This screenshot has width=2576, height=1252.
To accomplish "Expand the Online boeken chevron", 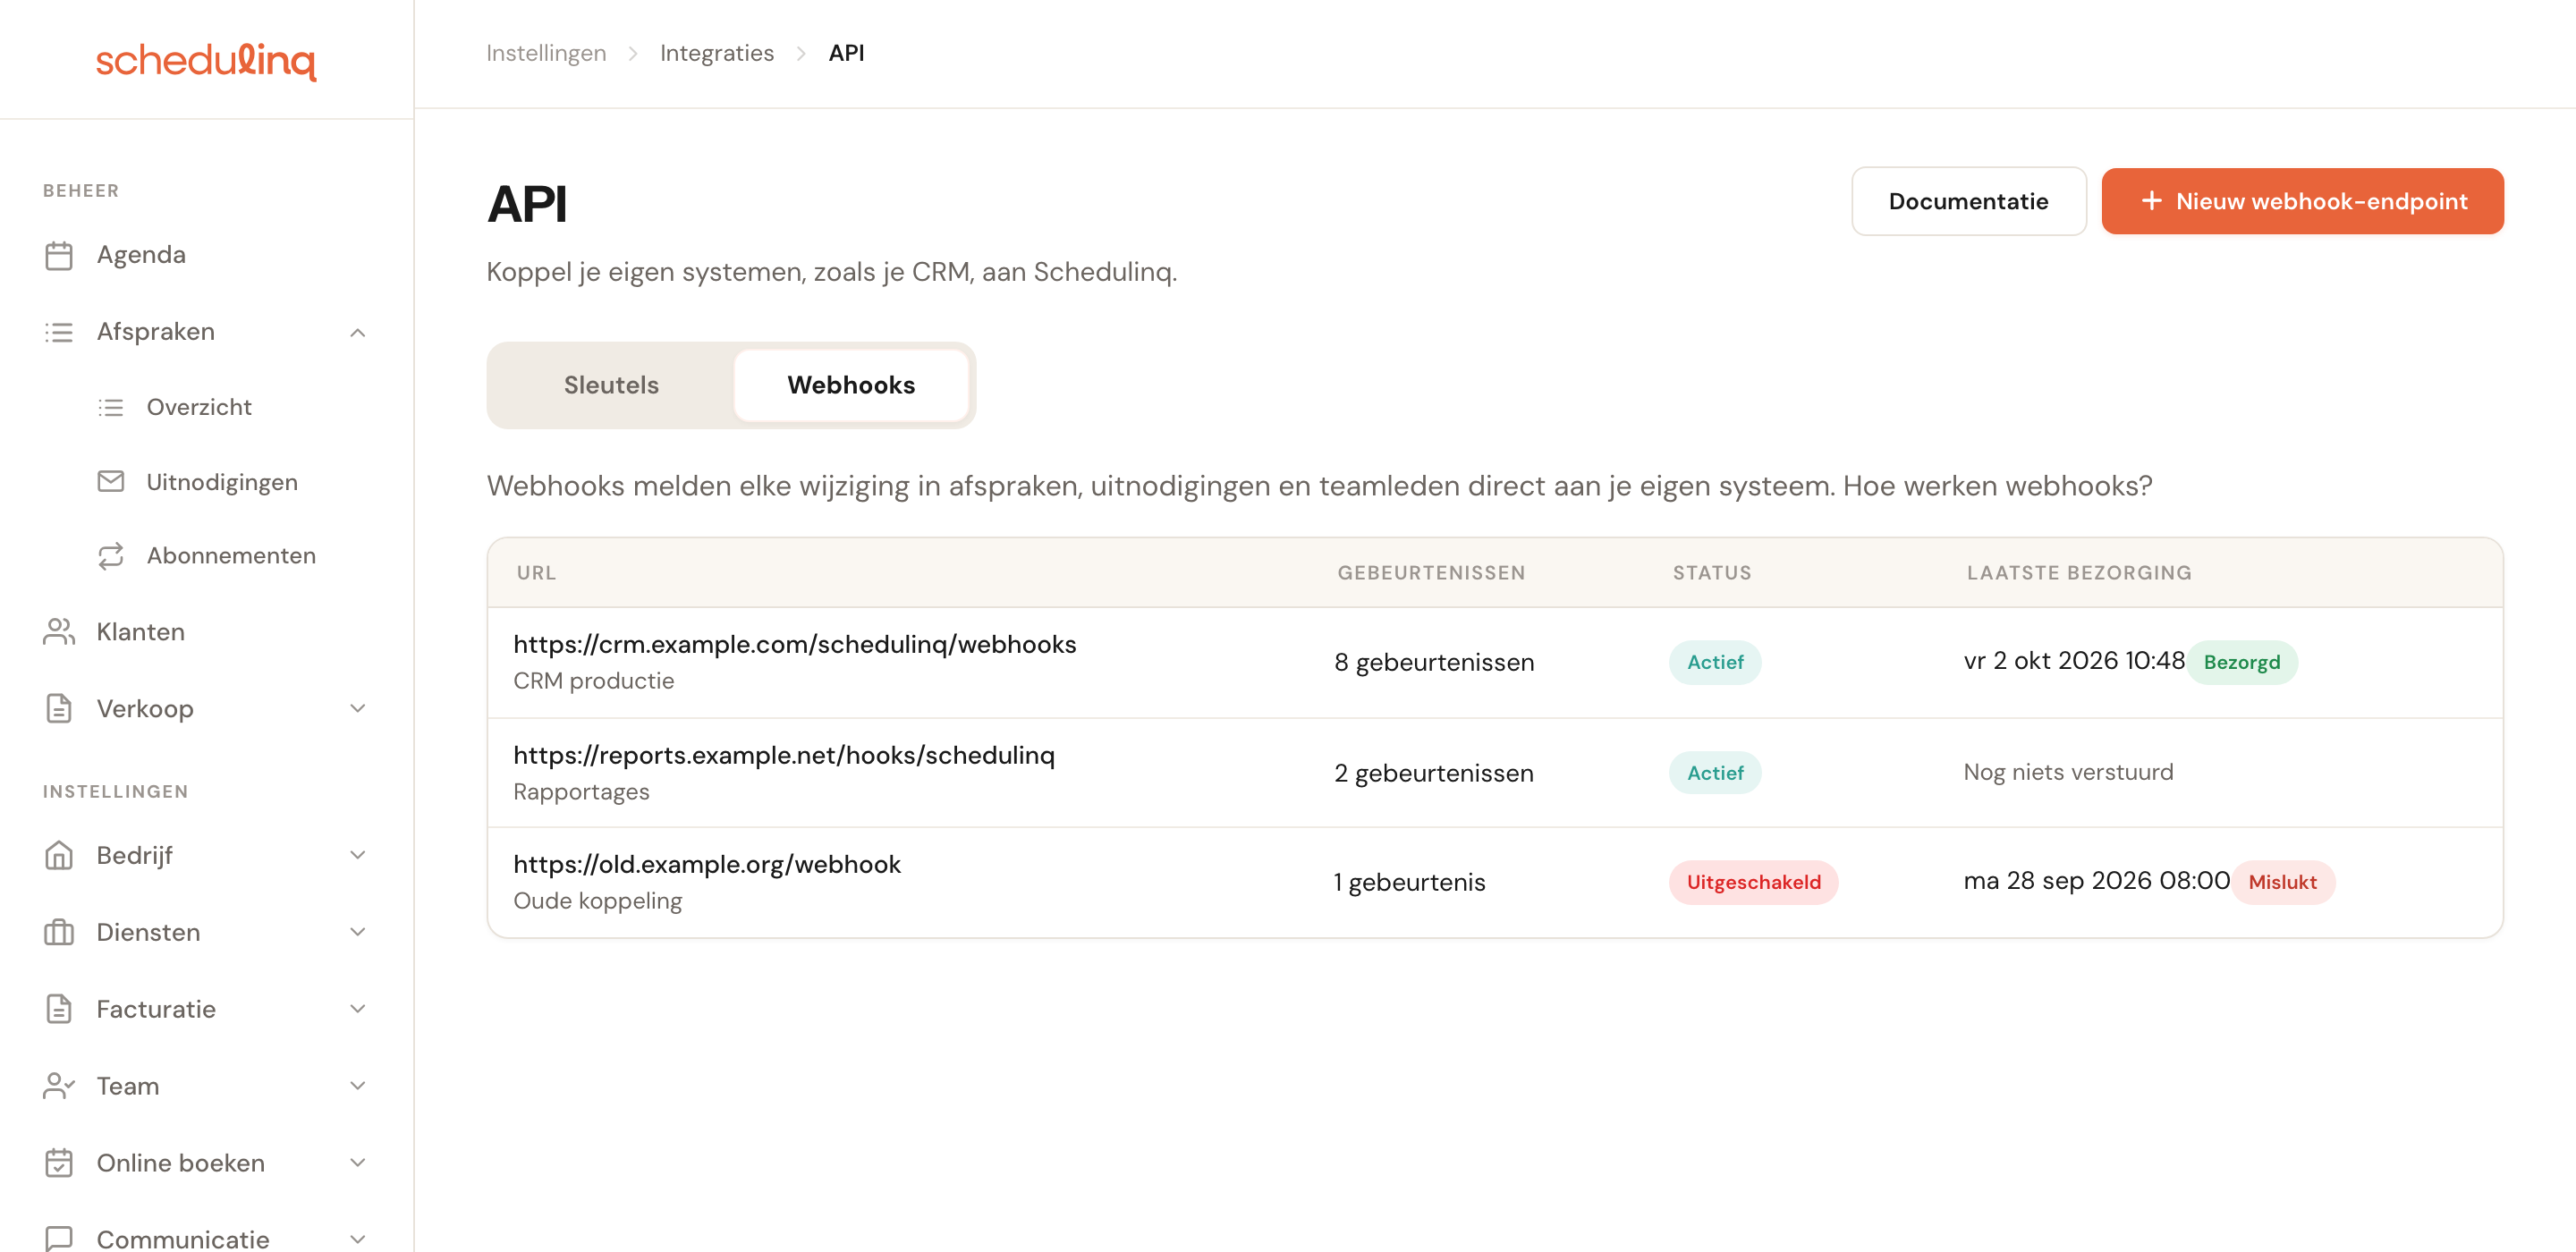I will point(358,1163).
